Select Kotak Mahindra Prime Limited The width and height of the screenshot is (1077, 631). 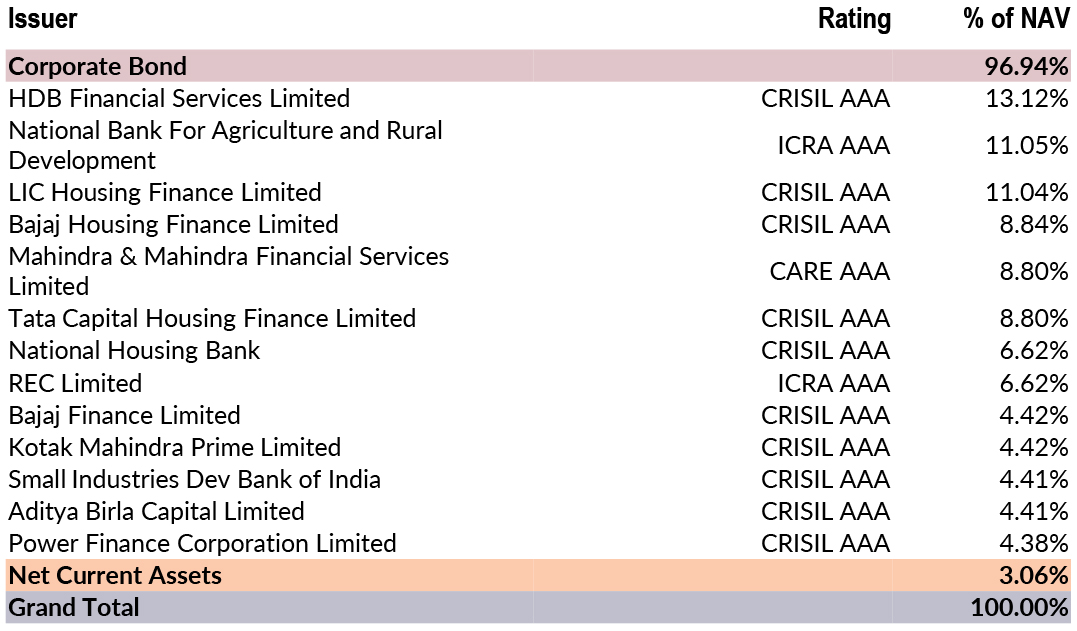[x=174, y=447]
